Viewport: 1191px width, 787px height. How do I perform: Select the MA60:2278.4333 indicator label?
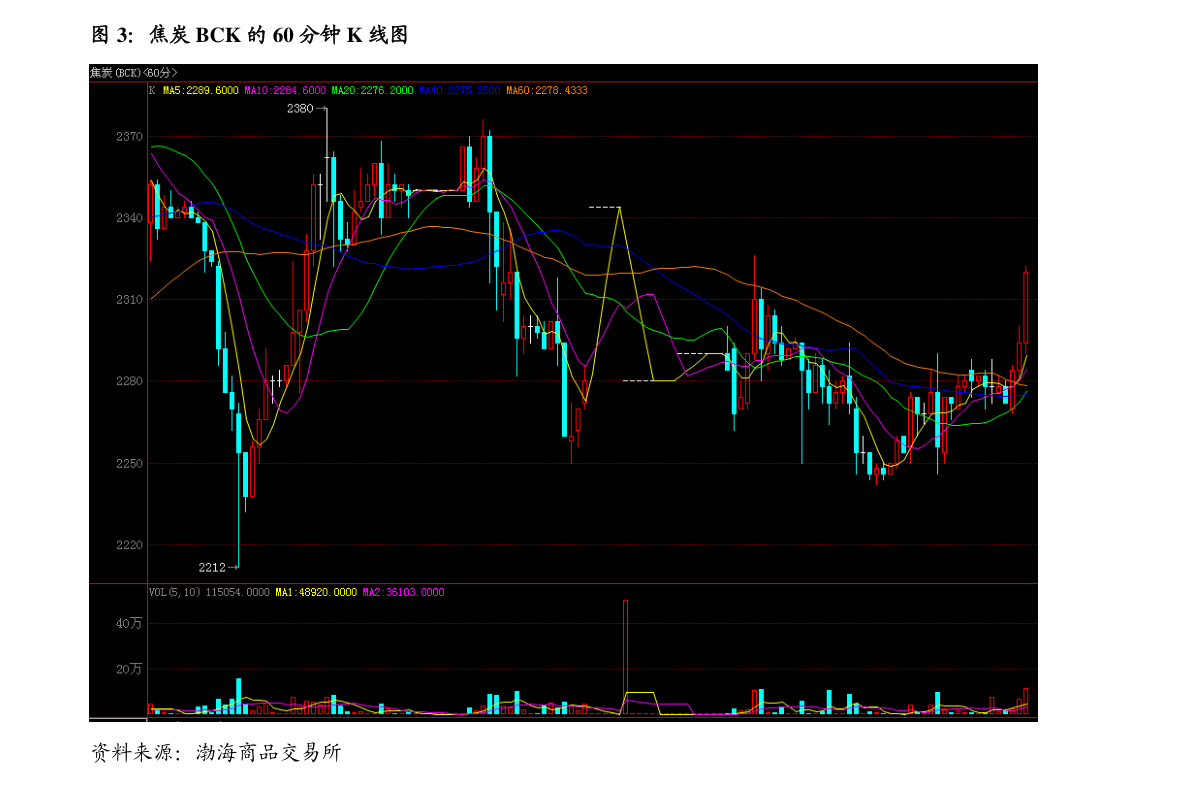pos(547,90)
